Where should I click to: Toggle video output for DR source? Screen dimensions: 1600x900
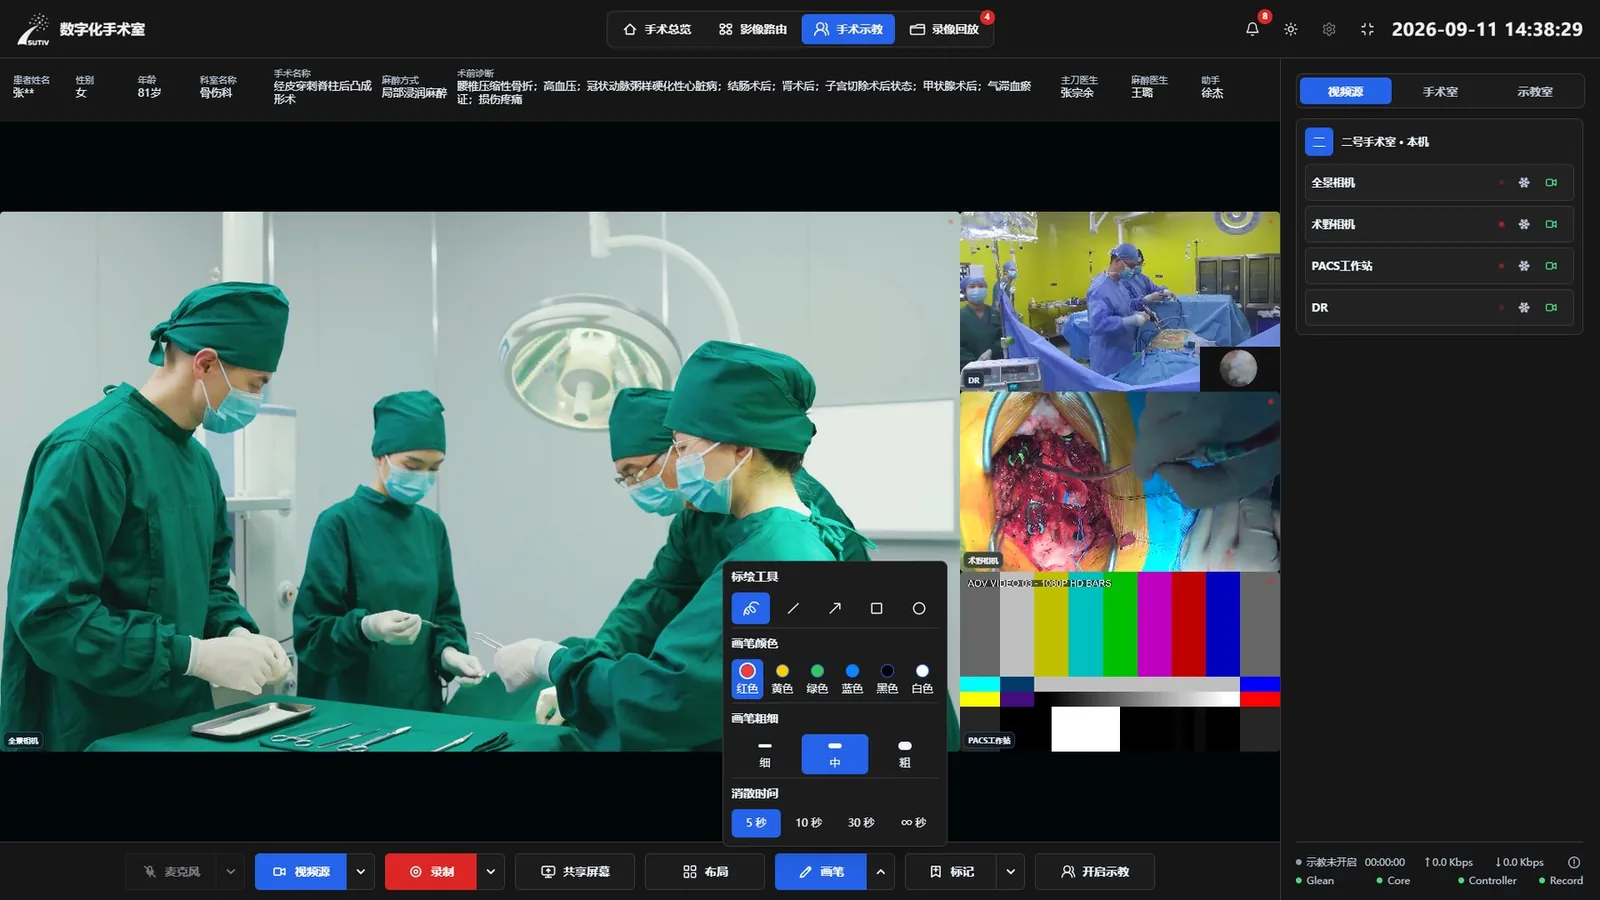[1551, 308]
